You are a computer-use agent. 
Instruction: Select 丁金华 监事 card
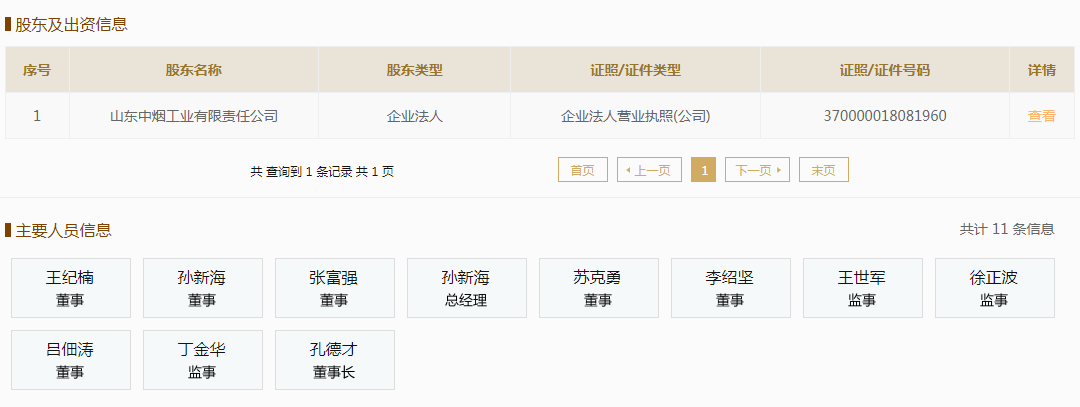point(202,360)
